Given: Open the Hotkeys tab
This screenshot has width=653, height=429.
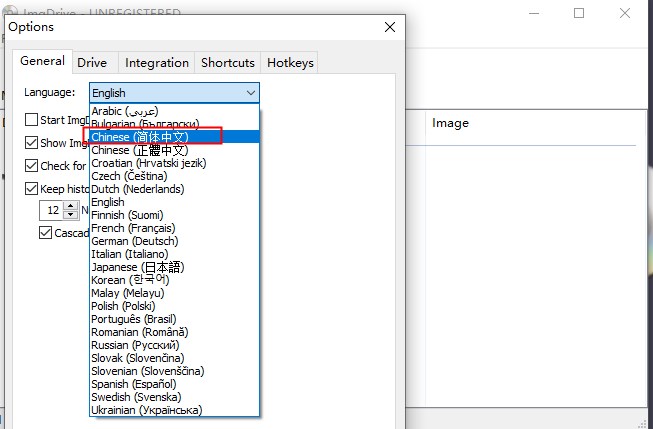Looking at the screenshot, I should pyautogui.click(x=291, y=63).
